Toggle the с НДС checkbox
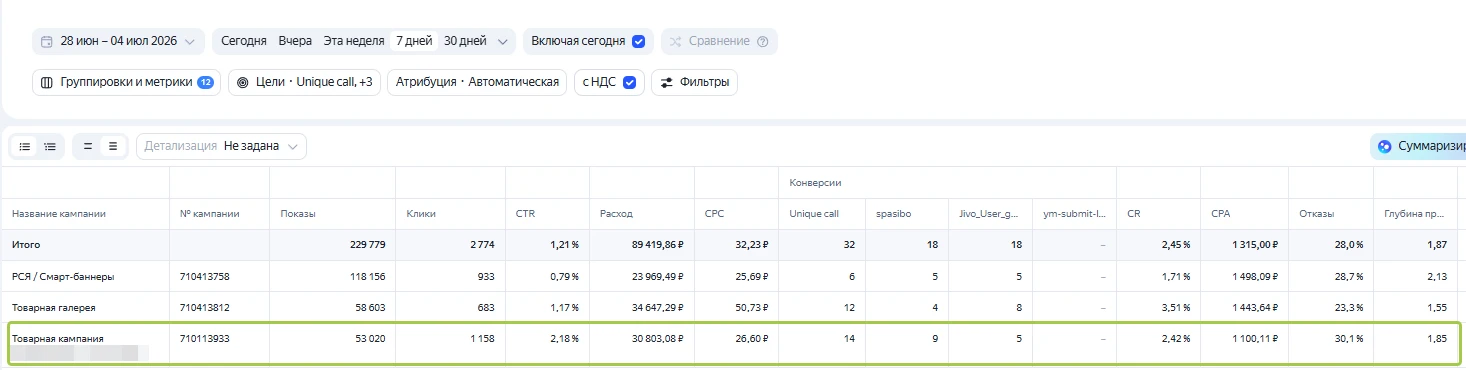The width and height of the screenshot is (1466, 370). (x=629, y=82)
